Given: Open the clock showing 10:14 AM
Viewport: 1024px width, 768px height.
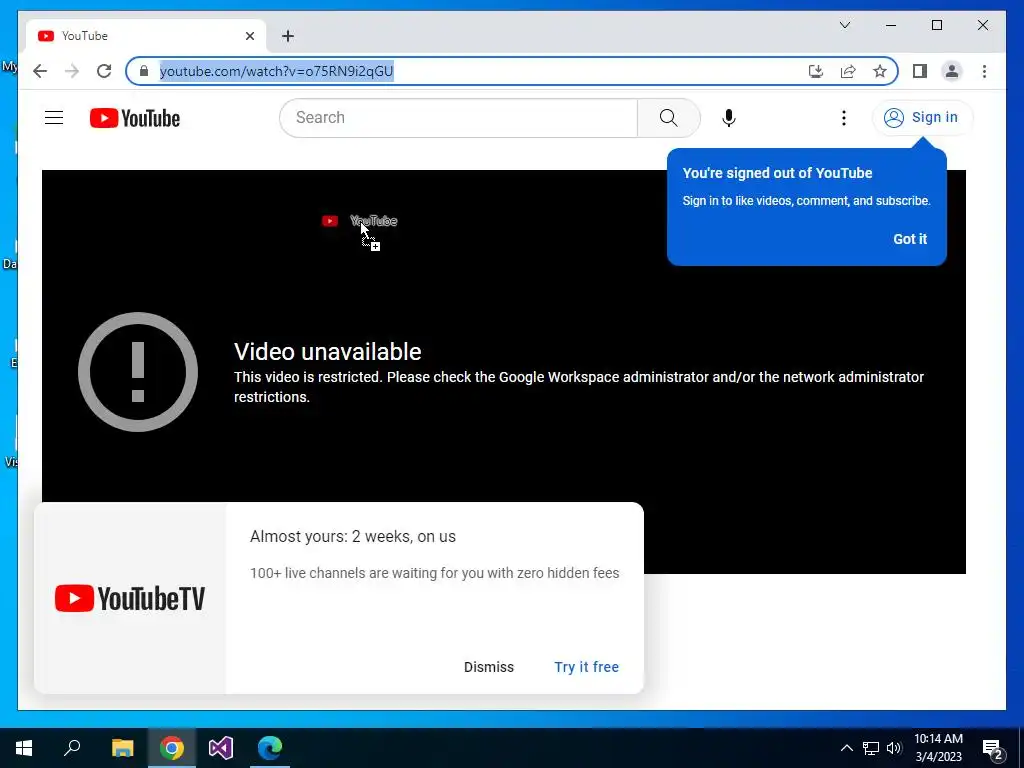Looking at the screenshot, I should pyautogui.click(x=938, y=748).
